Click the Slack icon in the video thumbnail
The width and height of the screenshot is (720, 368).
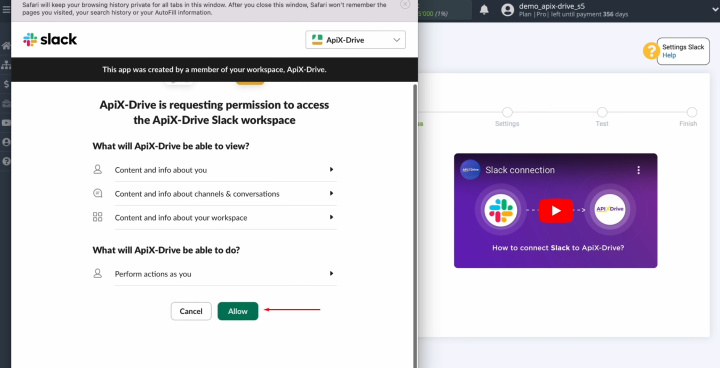click(501, 210)
